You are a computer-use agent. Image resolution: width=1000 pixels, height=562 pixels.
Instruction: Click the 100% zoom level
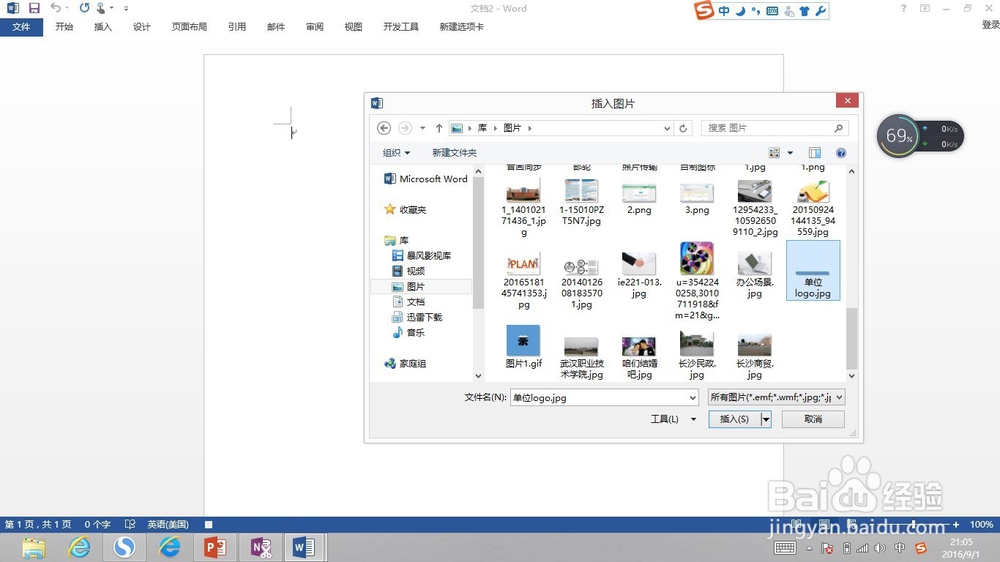coord(981,524)
